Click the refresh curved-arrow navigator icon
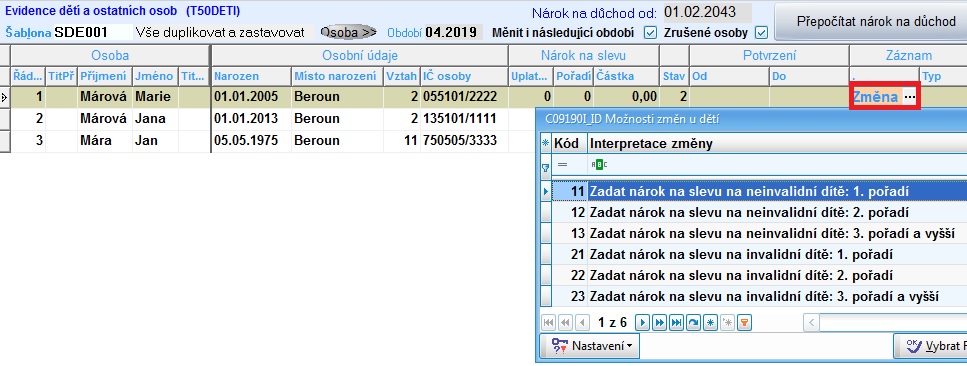 (x=693, y=322)
